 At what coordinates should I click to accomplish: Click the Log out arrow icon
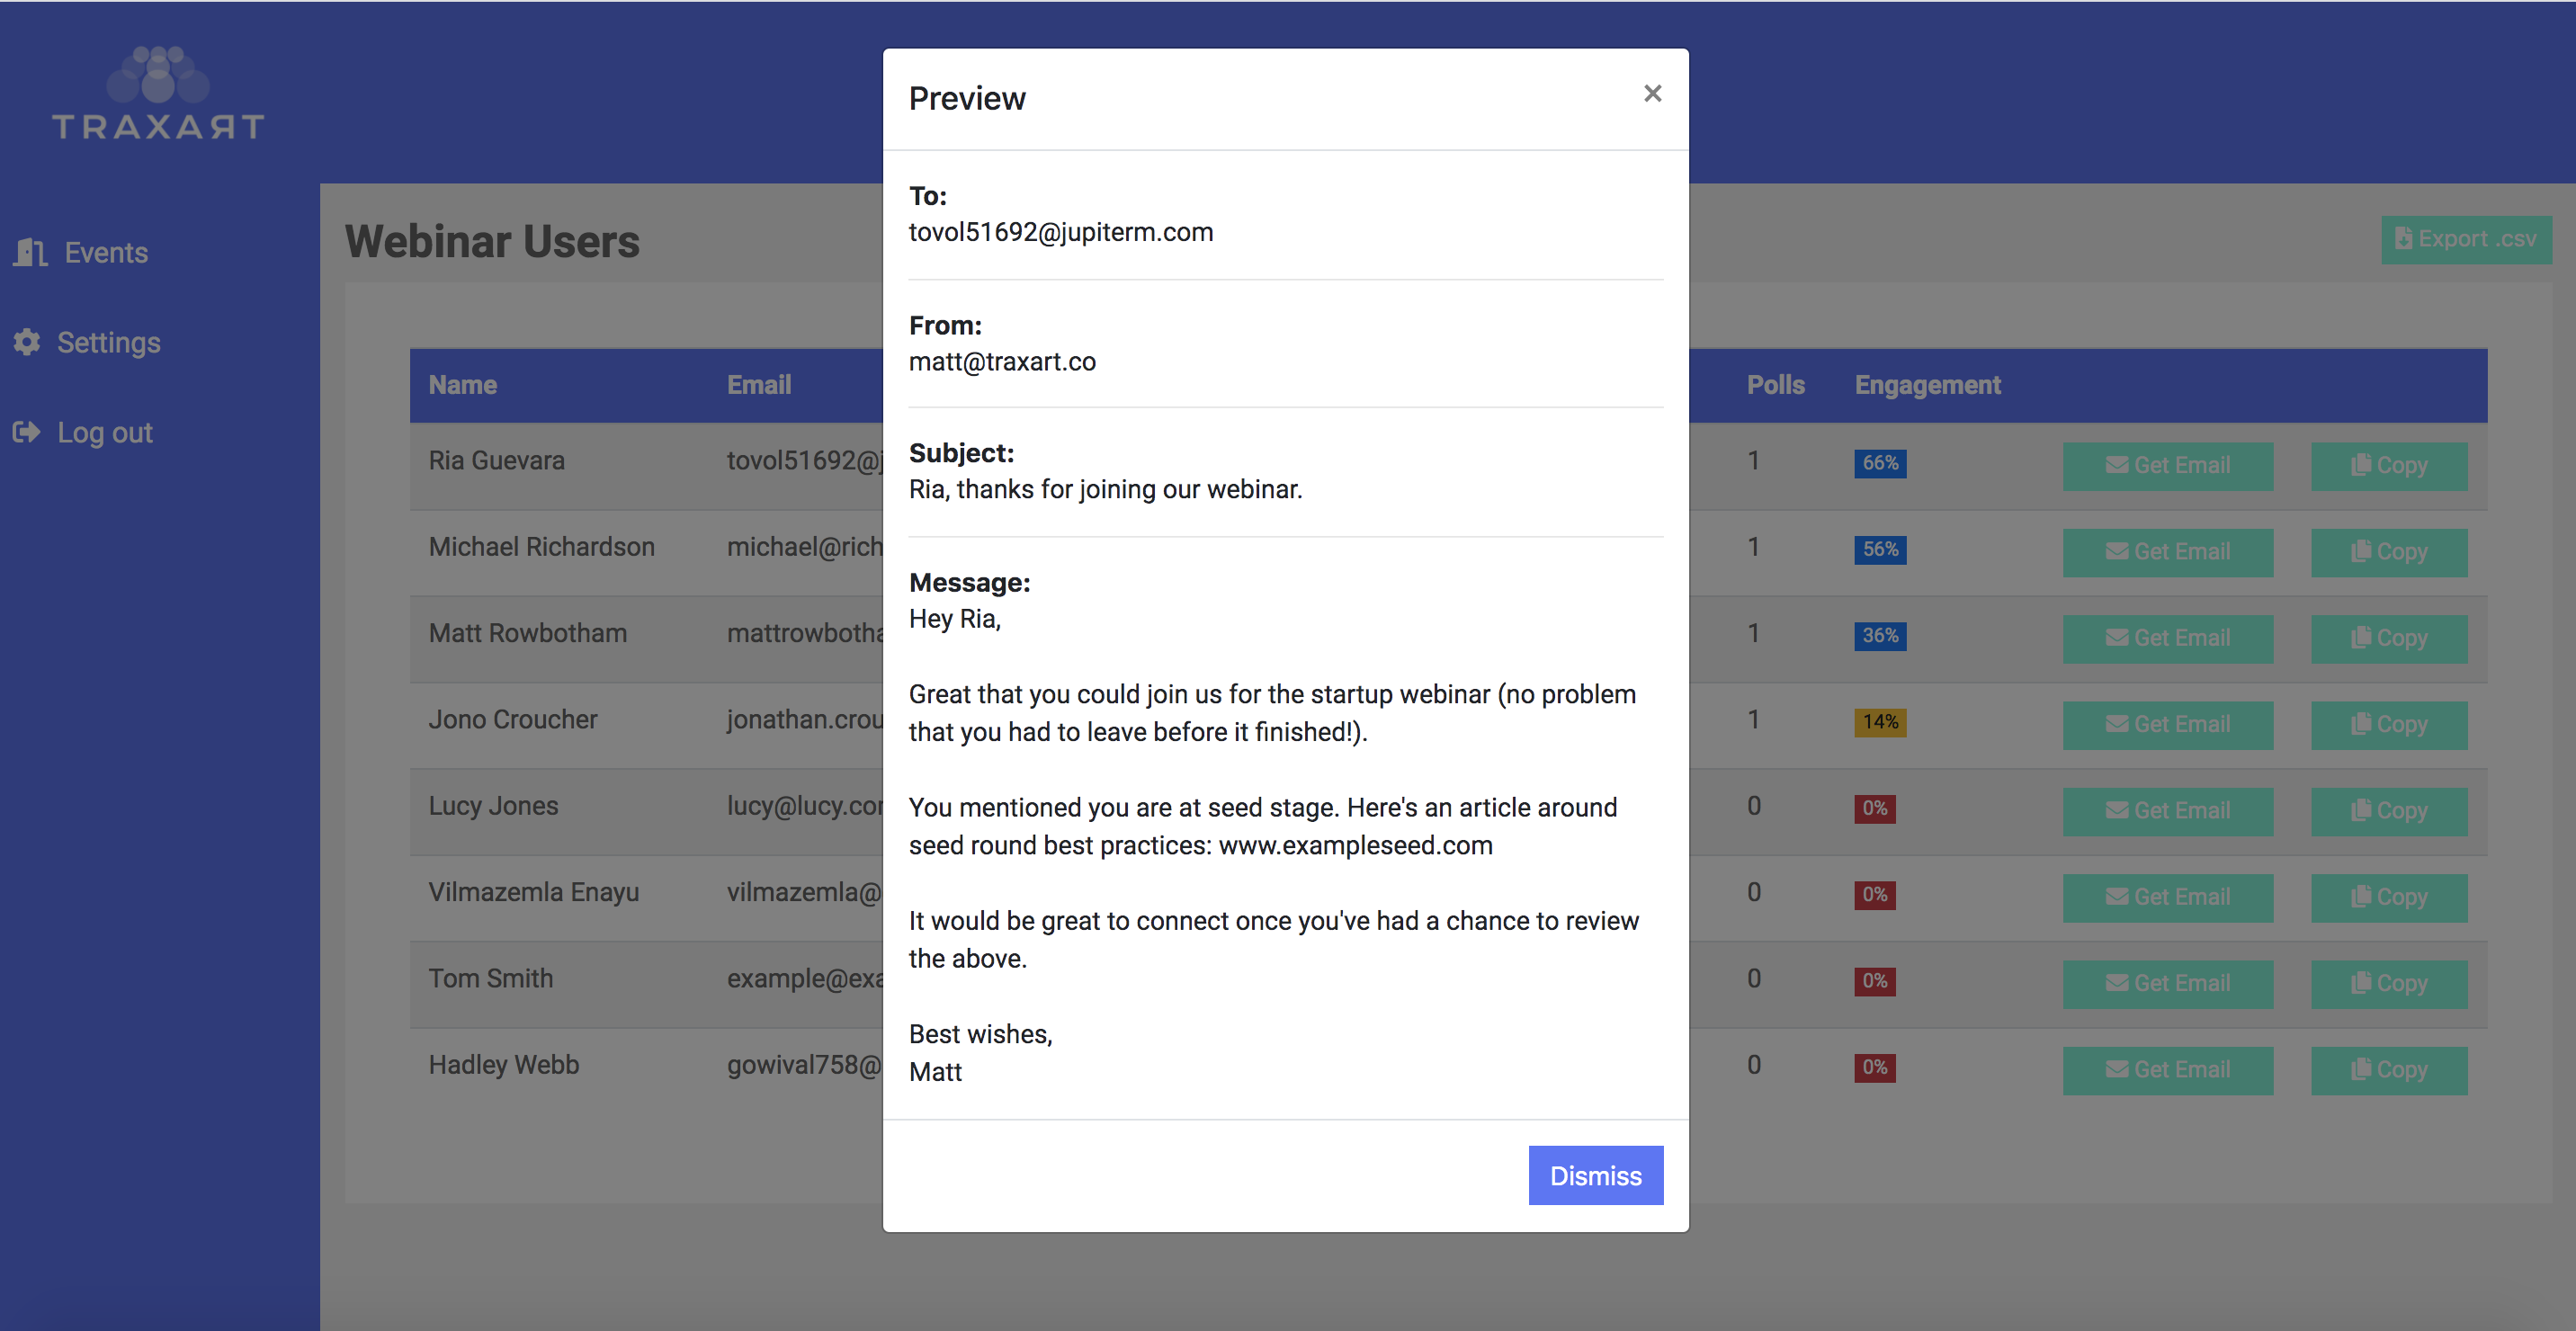pos(27,432)
